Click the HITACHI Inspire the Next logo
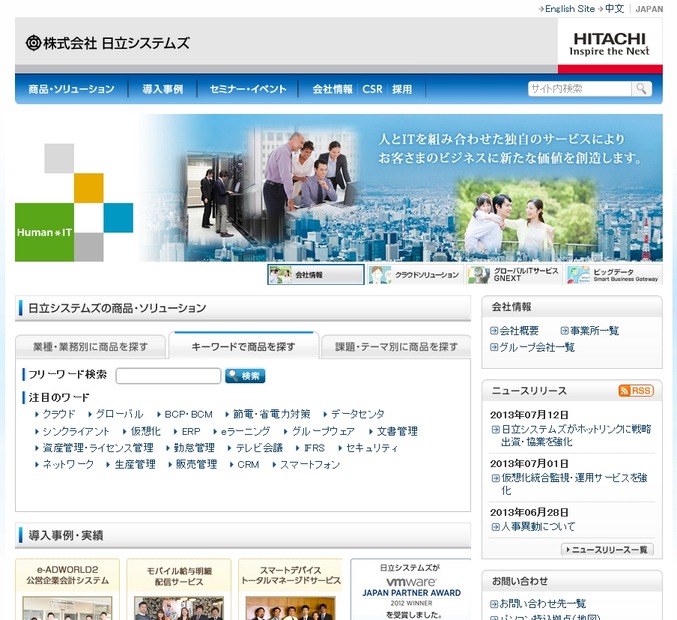This screenshot has height=620, width=677. point(609,44)
